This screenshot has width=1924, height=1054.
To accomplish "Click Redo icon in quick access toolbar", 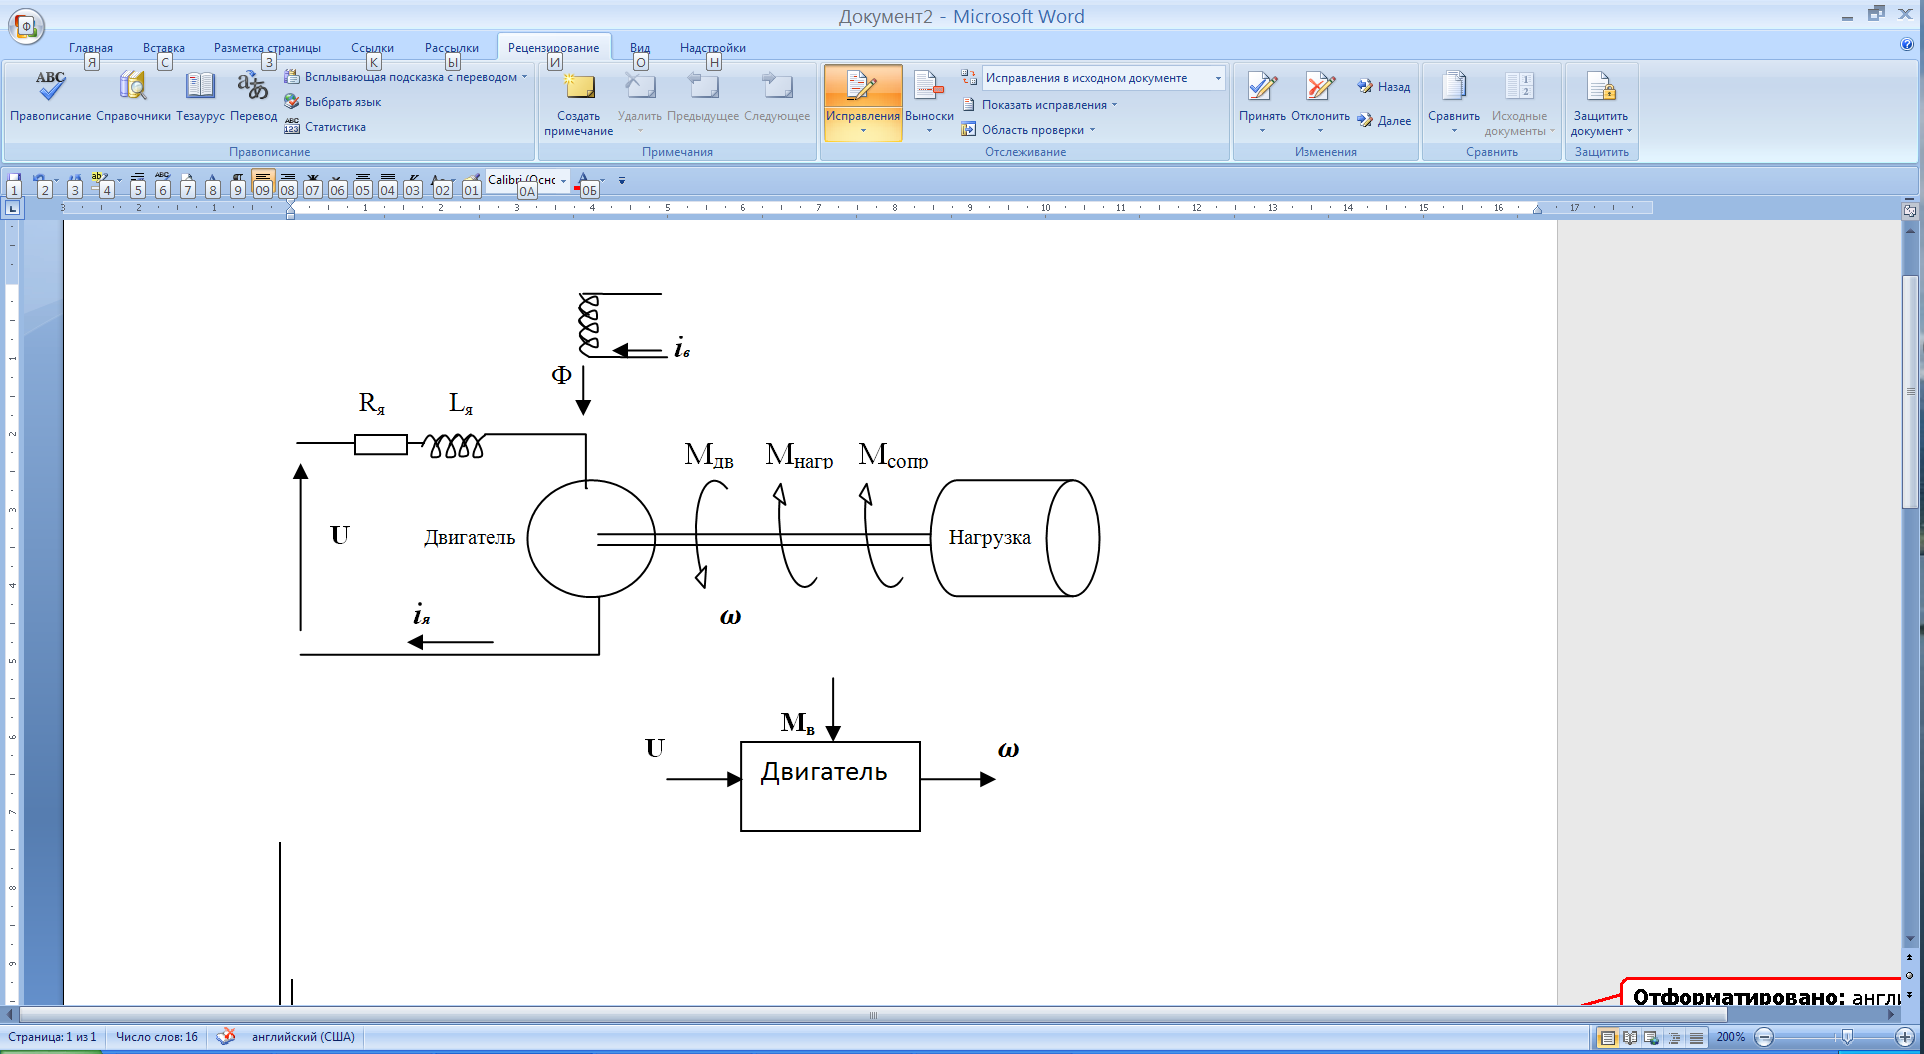I will pos(75,182).
